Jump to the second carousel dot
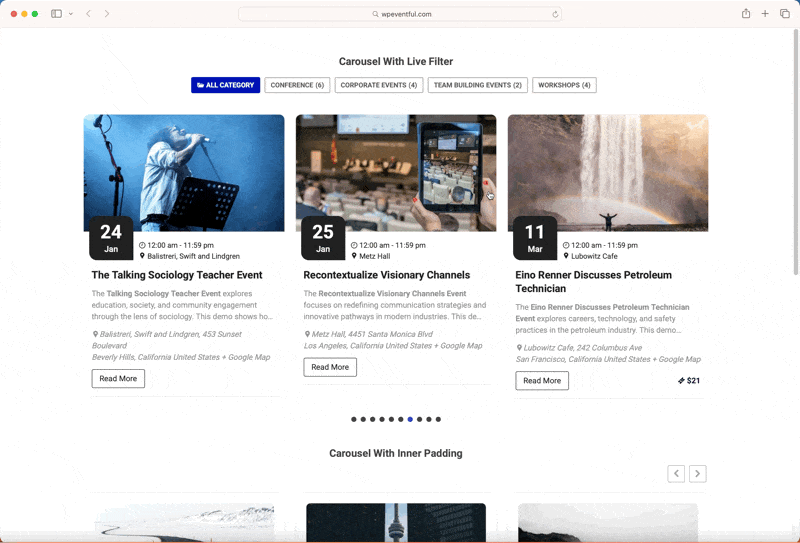This screenshot has height=543, width=800. [x=363, y=419]
